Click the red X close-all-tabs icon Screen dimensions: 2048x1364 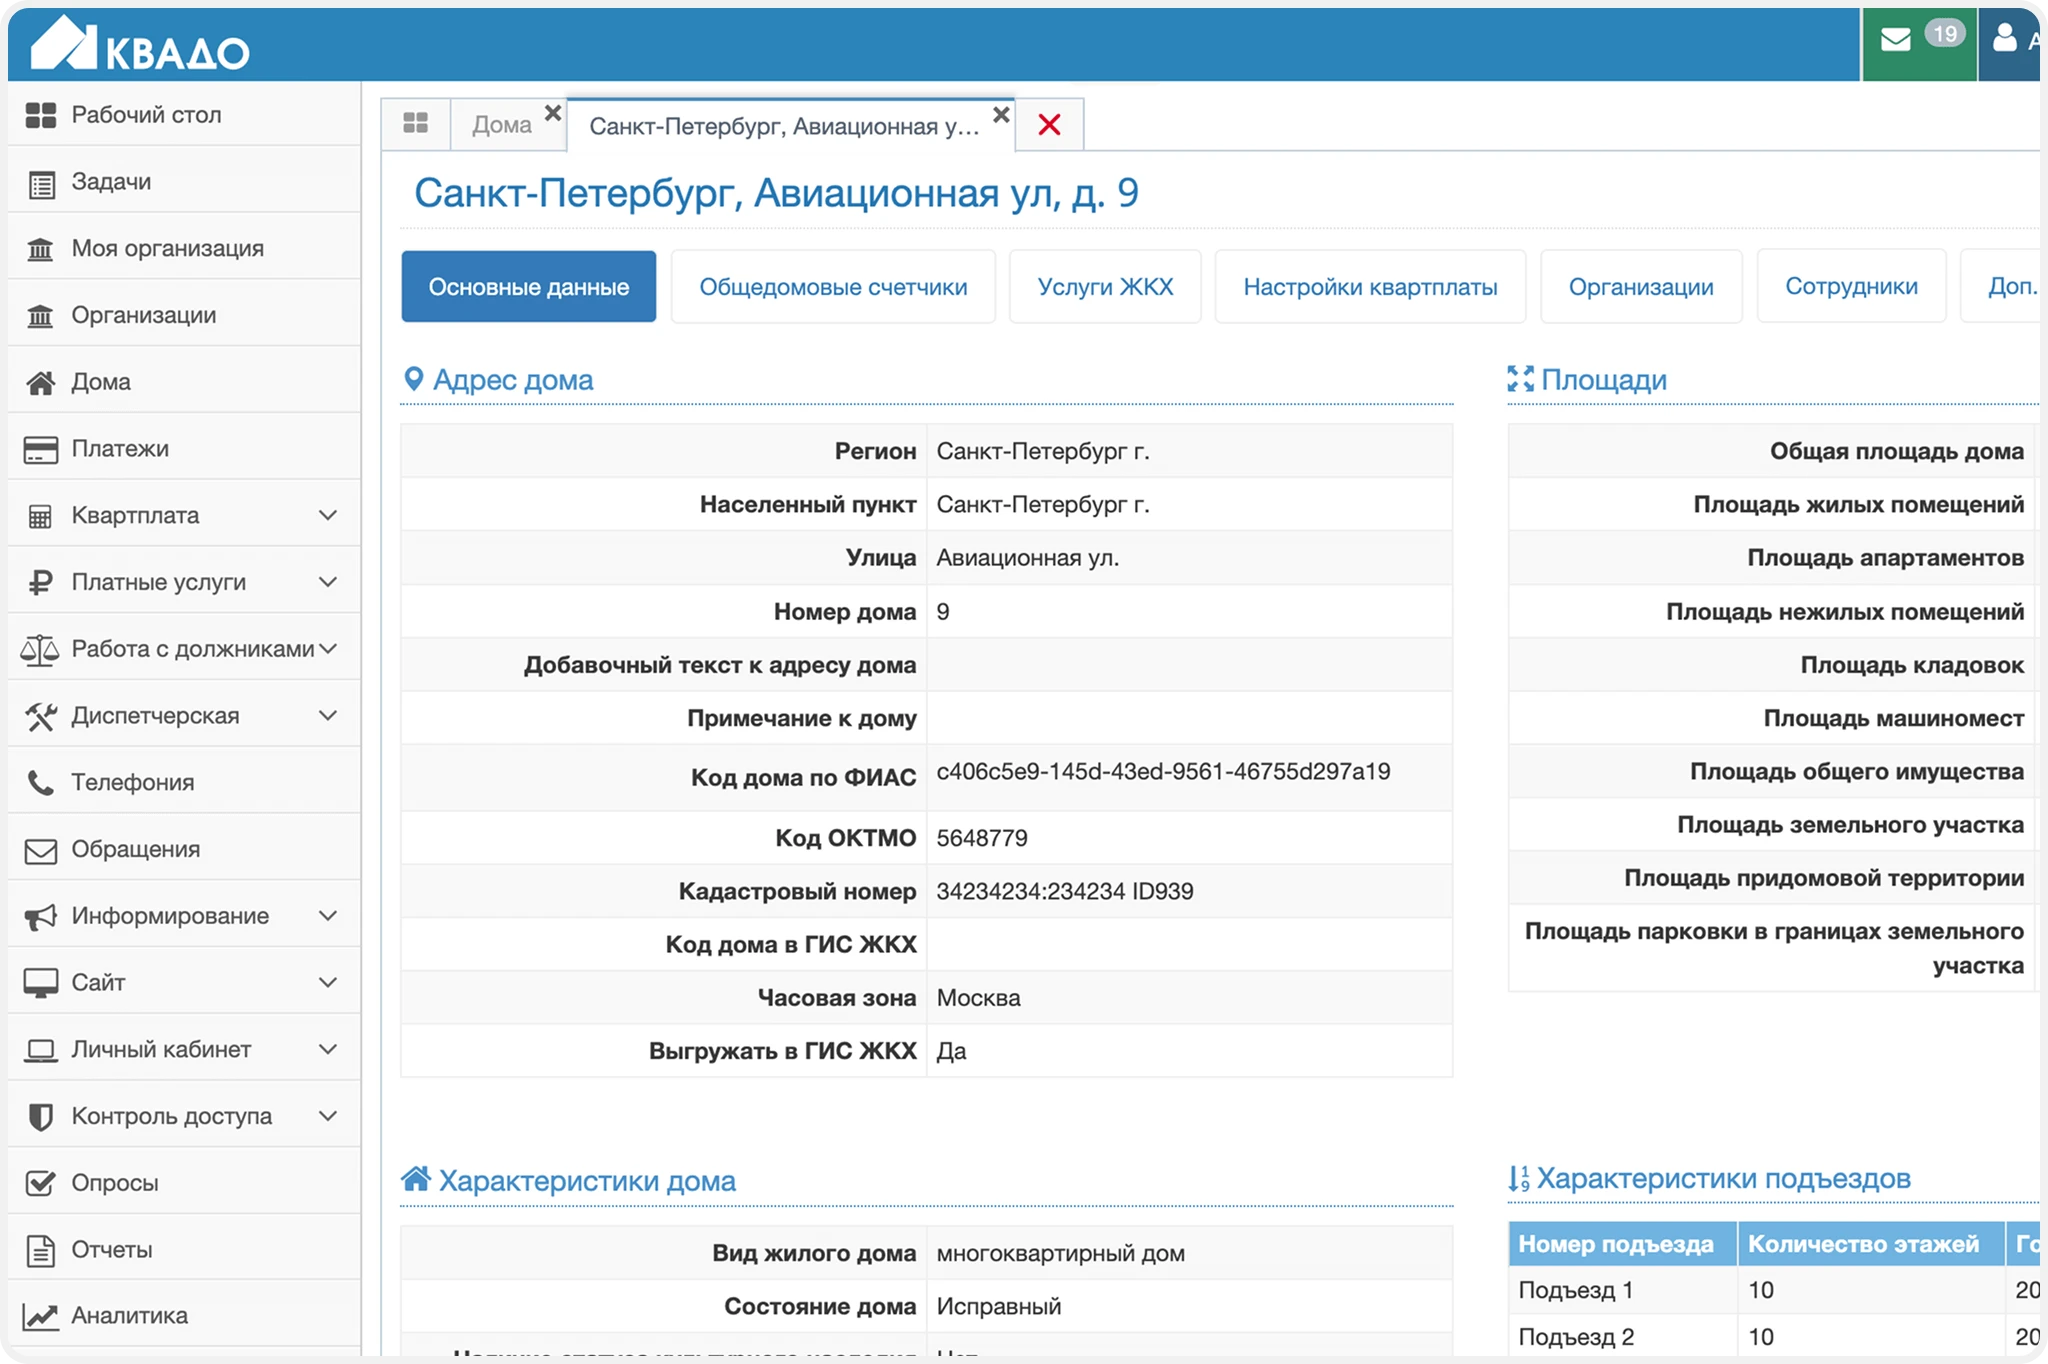click(x=1049, y=125)
